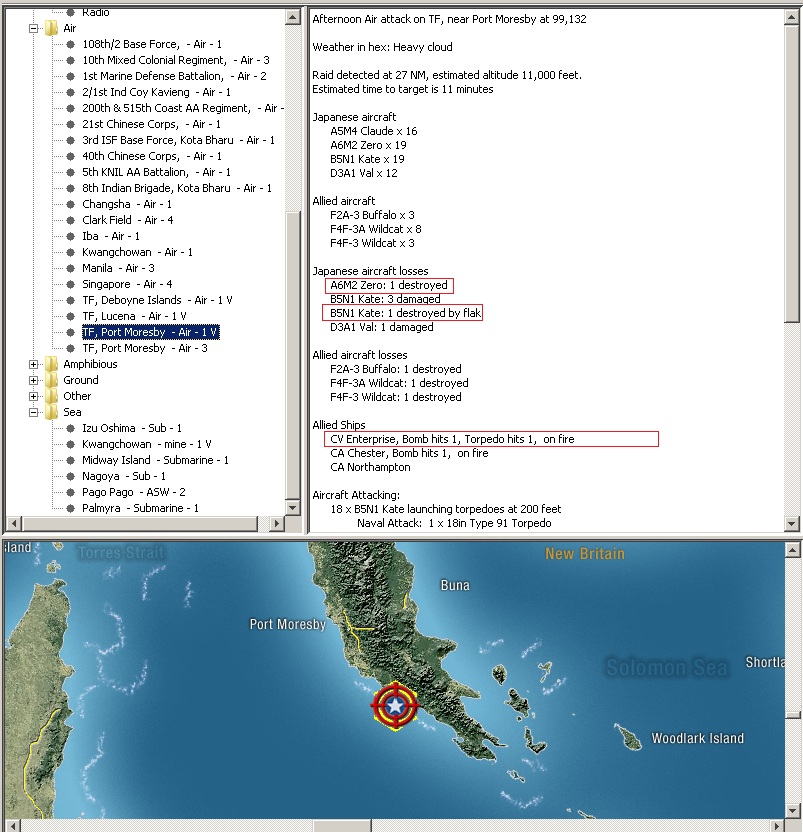Open 200th & 515th Coast AA Regiment report
803x832 pixels.
(183, 108)
